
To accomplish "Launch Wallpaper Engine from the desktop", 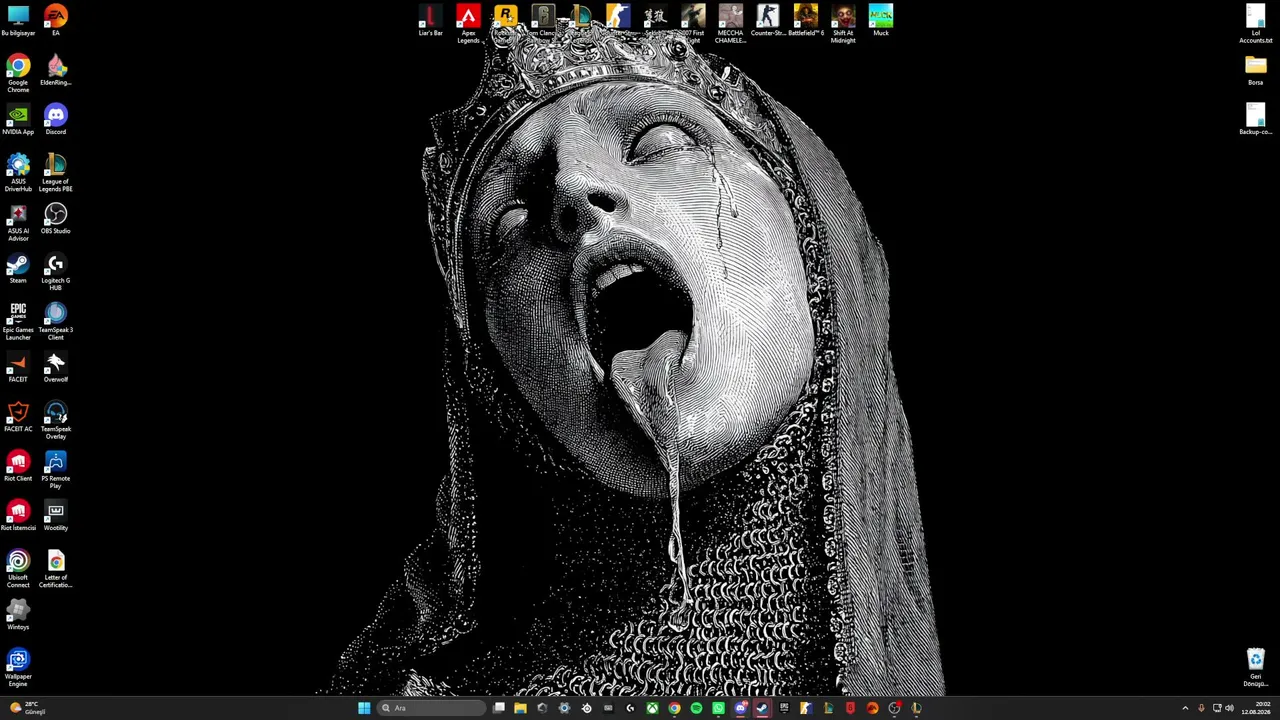I will coord(18,667).
